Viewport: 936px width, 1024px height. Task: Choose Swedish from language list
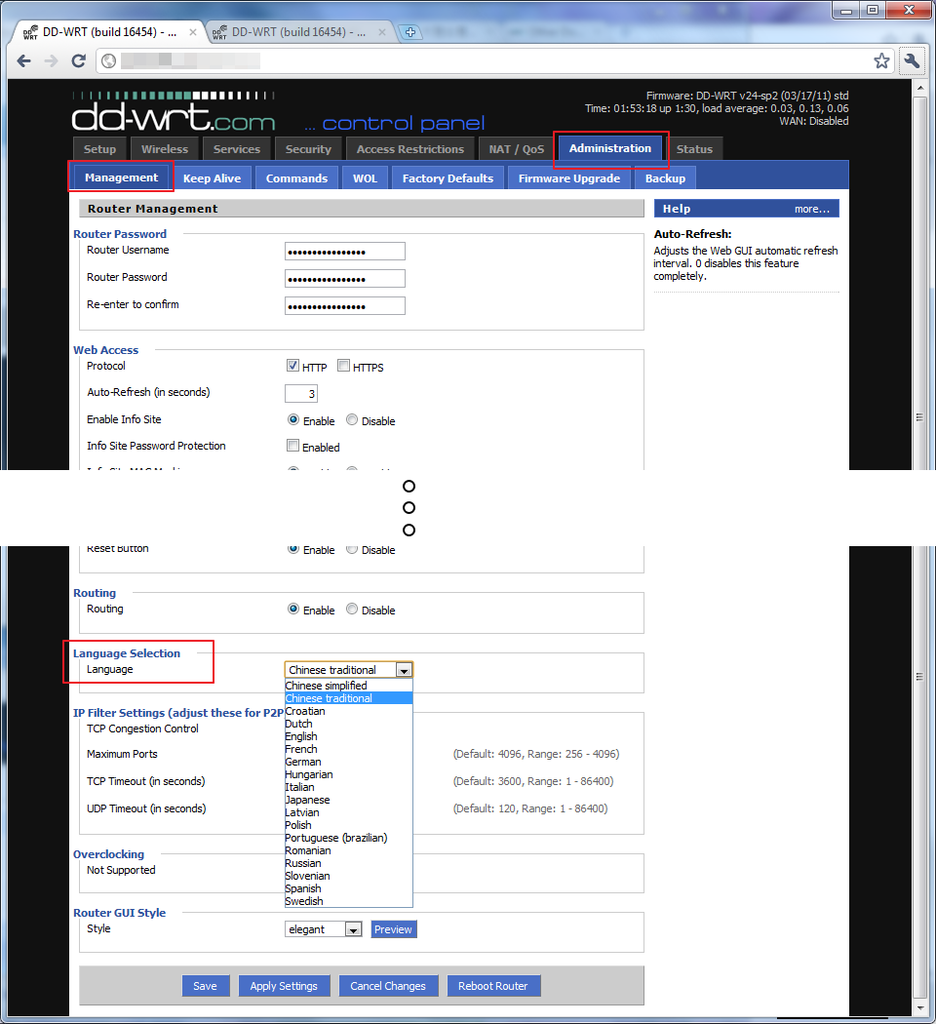pyautogui.click(x=348, y=901)
